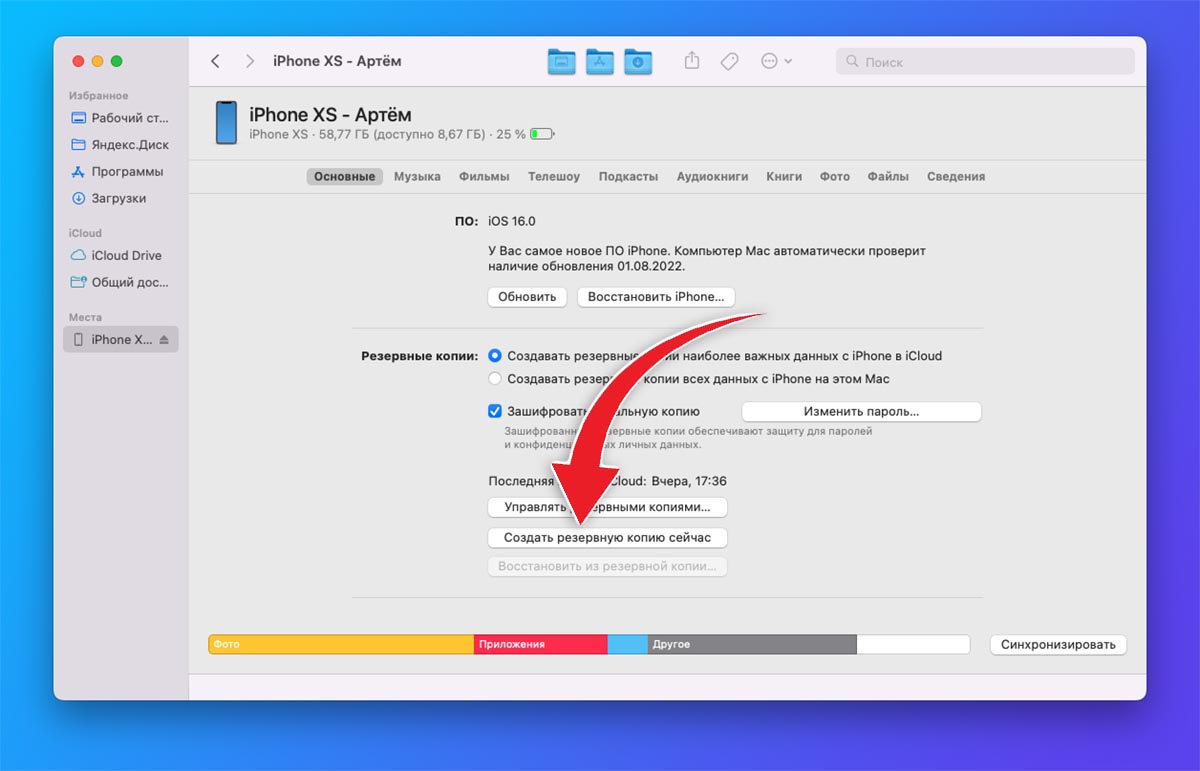Viewport: 1200px width, 771px height.
Task: Click Создать резервную копию сейчас button
Action: pos(607,537)
